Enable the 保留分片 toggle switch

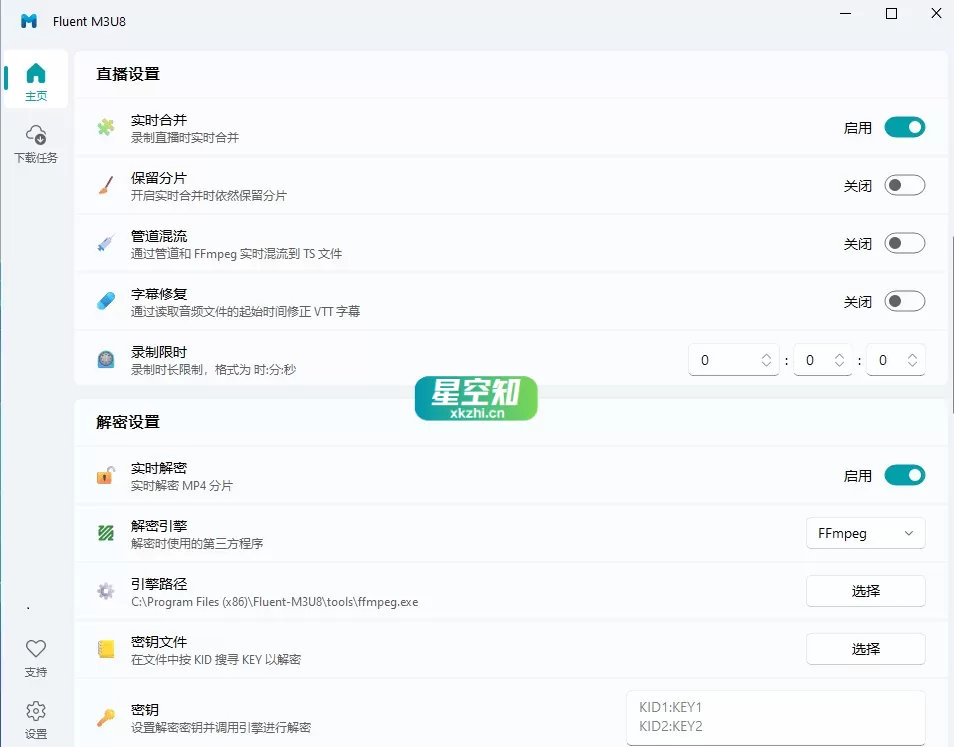pyautogui.click(x=904, y=185)
